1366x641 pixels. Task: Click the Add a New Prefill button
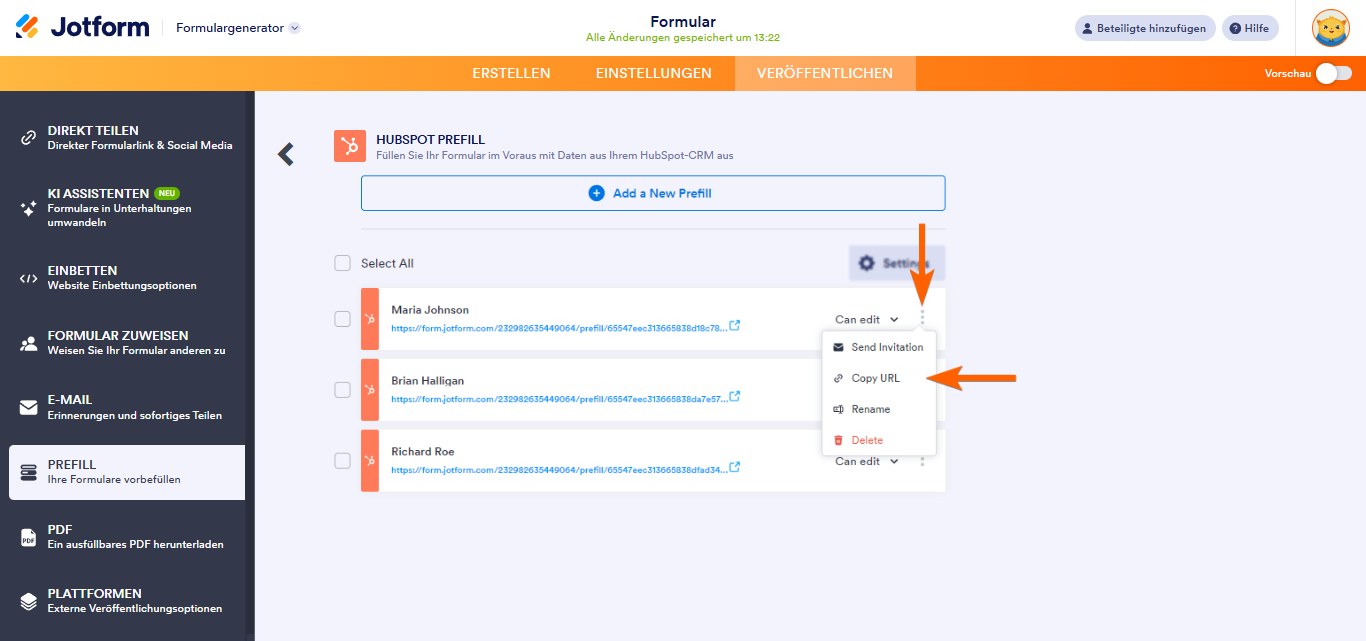coord(652,192)
